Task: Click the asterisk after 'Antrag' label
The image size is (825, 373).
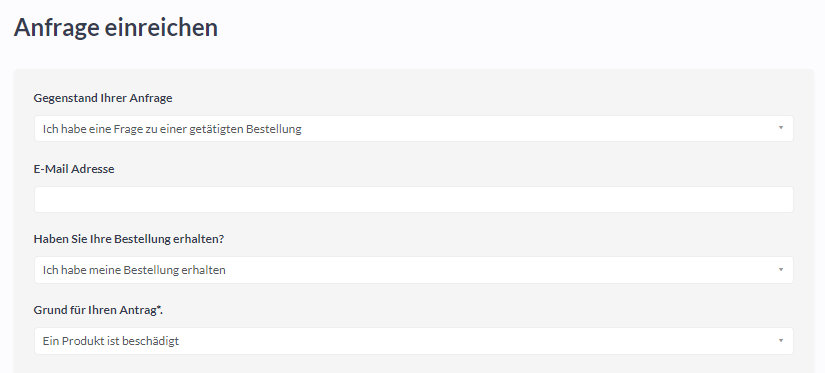Action: (158, 307)
